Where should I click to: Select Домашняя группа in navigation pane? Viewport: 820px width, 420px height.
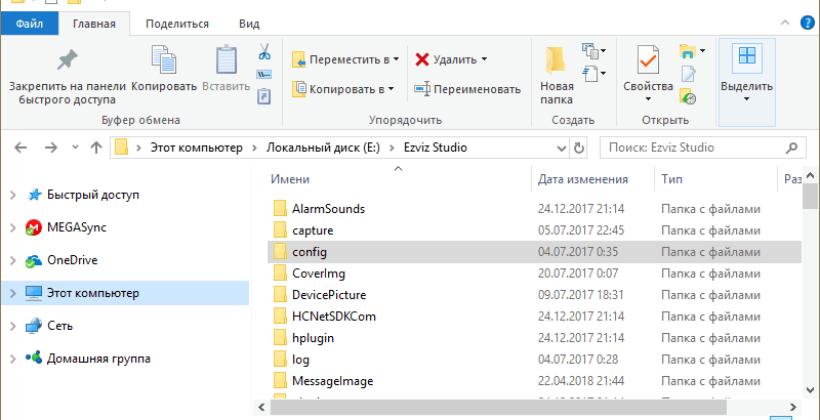click(88, 358)
